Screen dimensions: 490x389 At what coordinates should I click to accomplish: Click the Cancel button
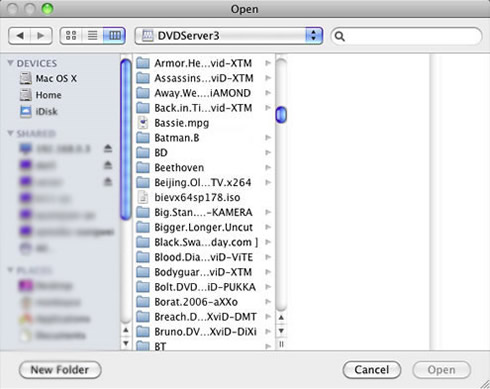[372, 370]
